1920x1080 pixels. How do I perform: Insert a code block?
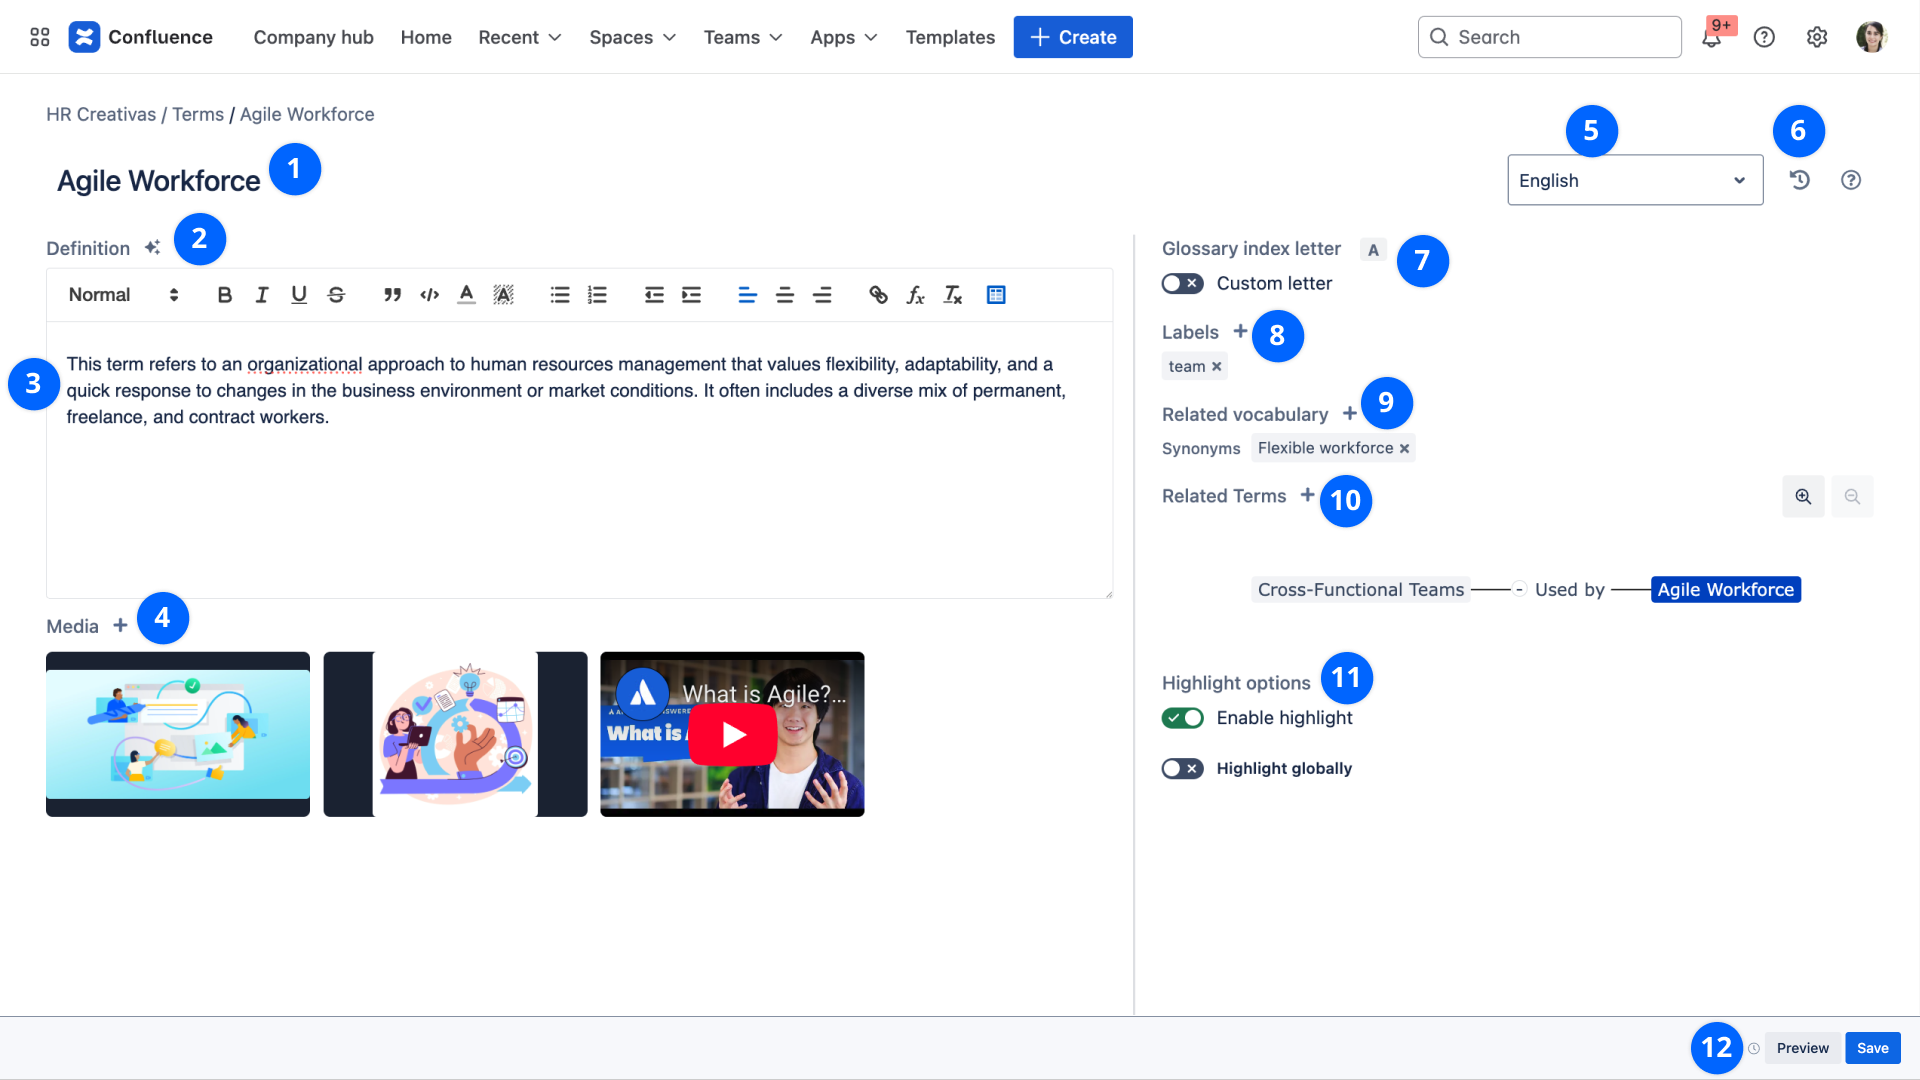click(x=430, y=295)
